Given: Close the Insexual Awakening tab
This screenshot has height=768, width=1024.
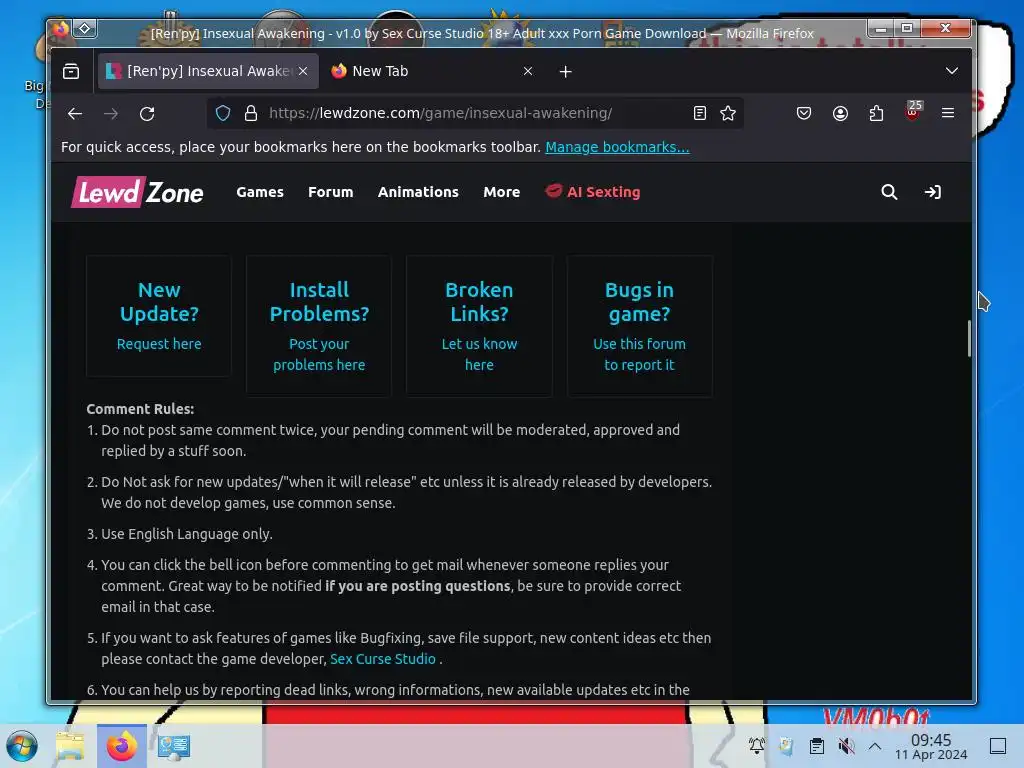Looking at the screenshot, I should (x=303, y=71).
